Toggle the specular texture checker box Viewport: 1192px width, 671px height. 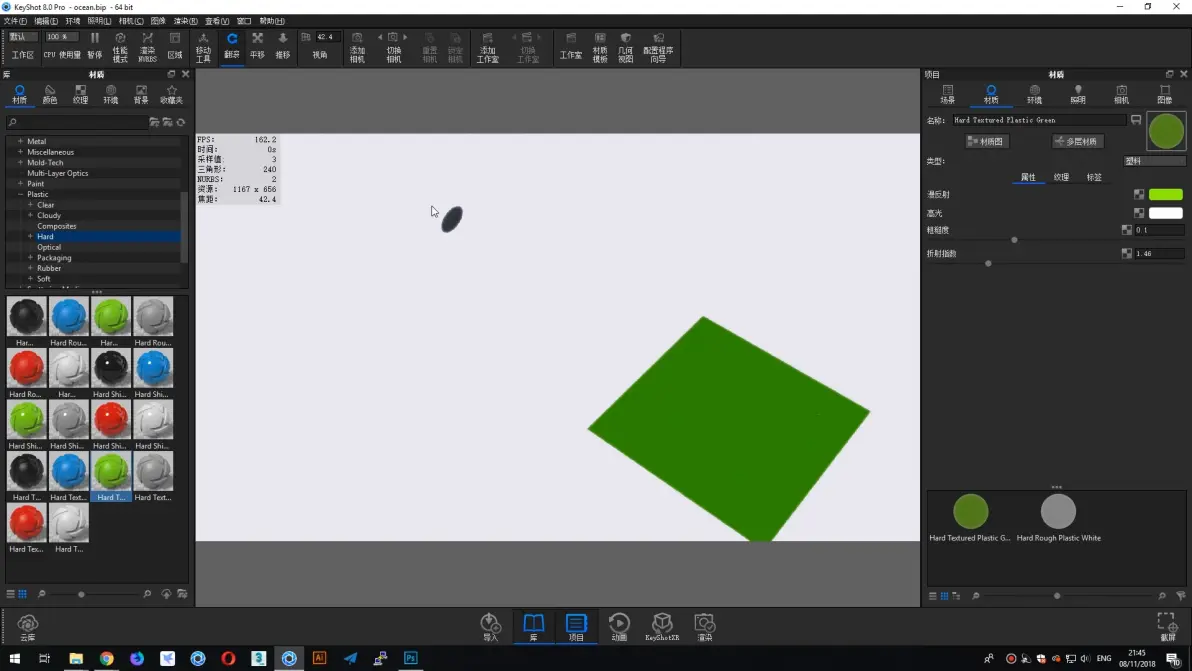(1139, 214)
